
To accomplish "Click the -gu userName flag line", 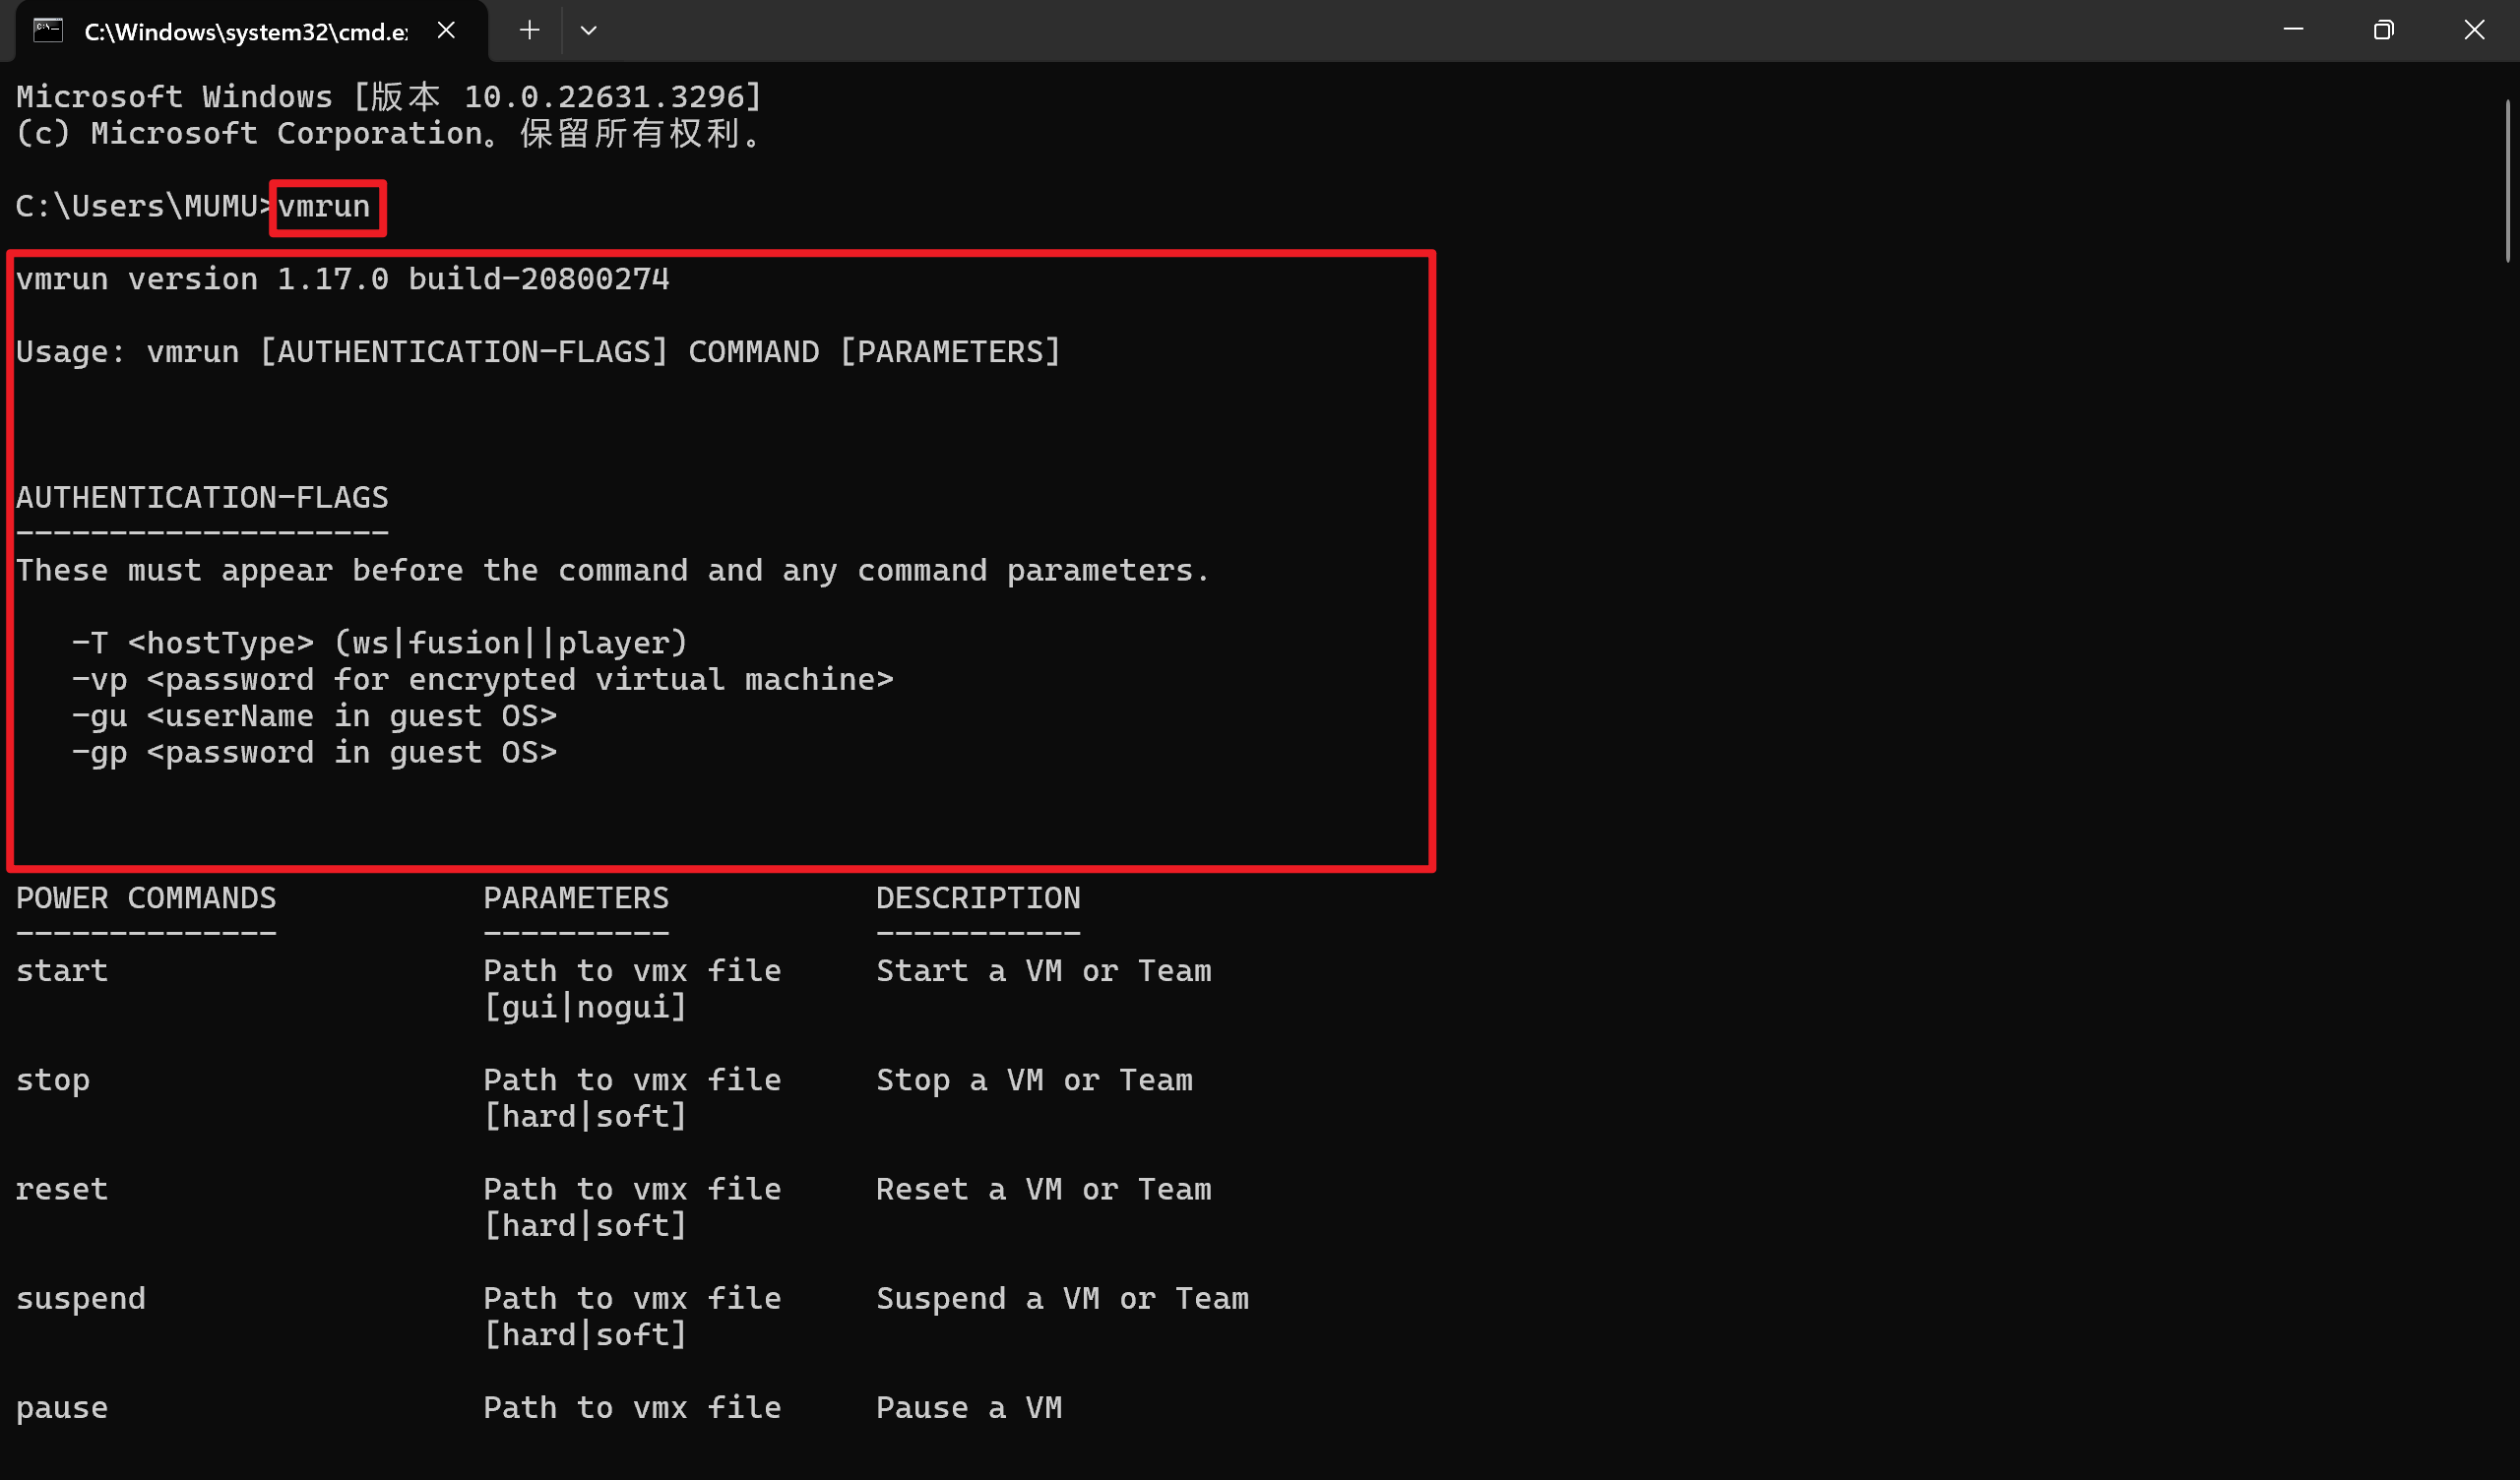I will (x=314, y=716).
